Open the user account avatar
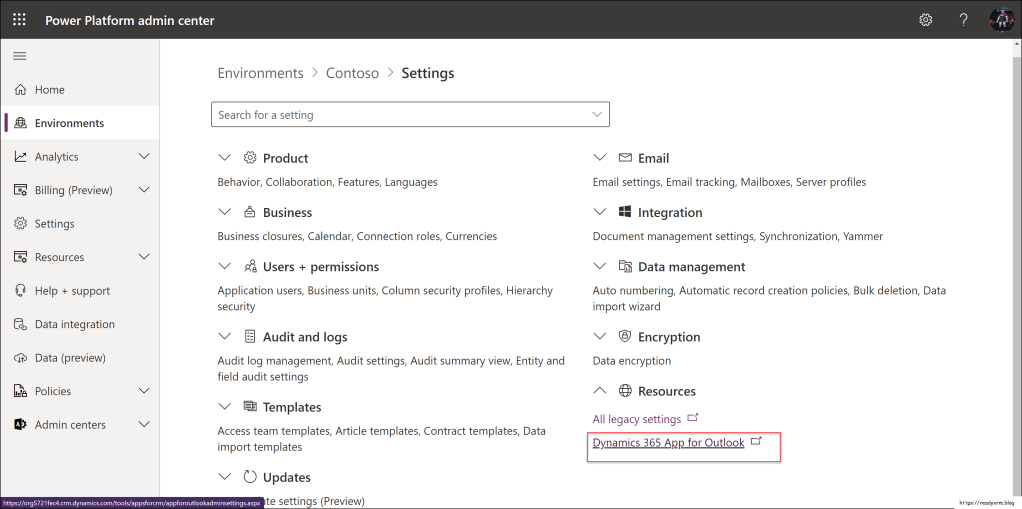Screen dimensions: 1022x509 tap(1001, 20)
